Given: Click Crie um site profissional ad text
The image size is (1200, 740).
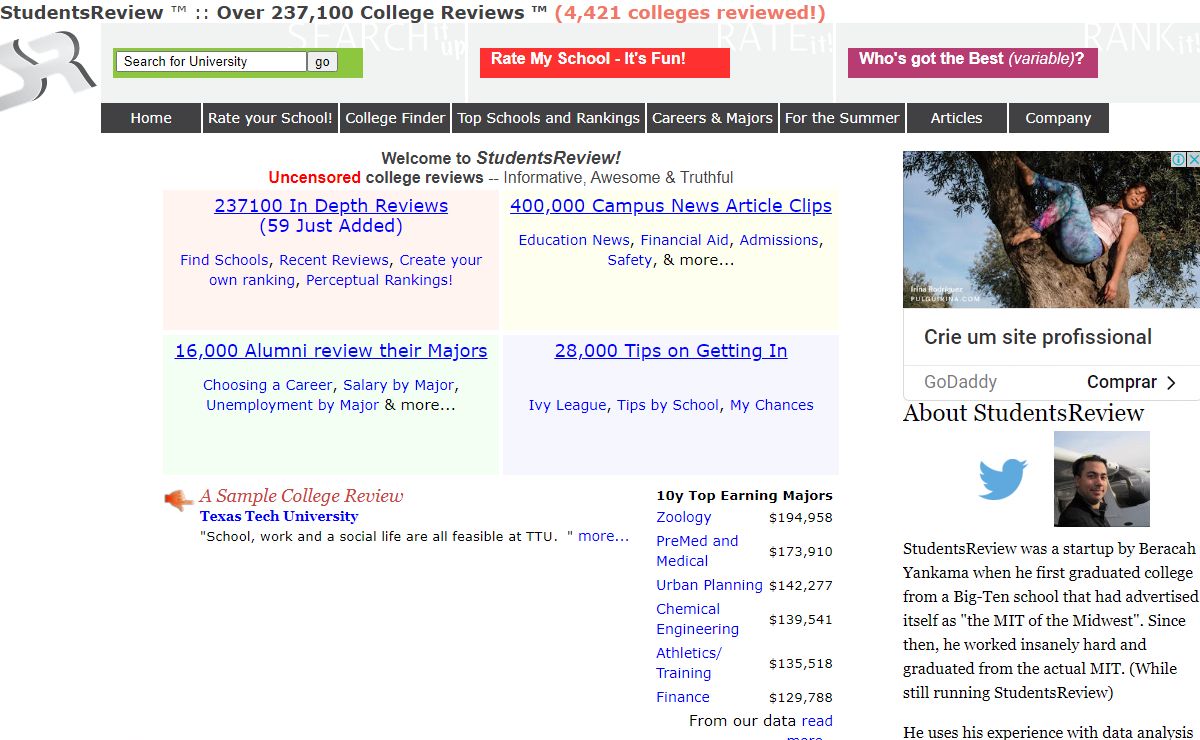Looking at the screenshot, I should 1038,337.
